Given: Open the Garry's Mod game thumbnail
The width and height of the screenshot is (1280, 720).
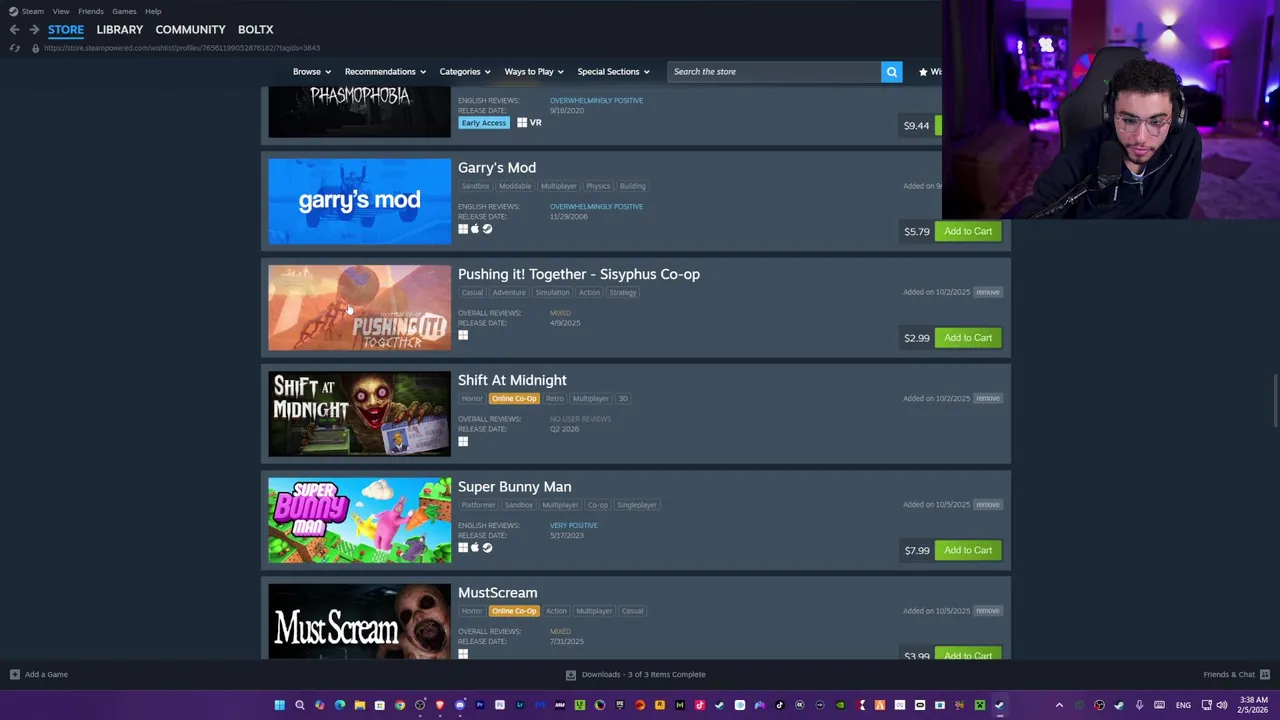Looking at the screenshot, I should (x=359, y=201).
